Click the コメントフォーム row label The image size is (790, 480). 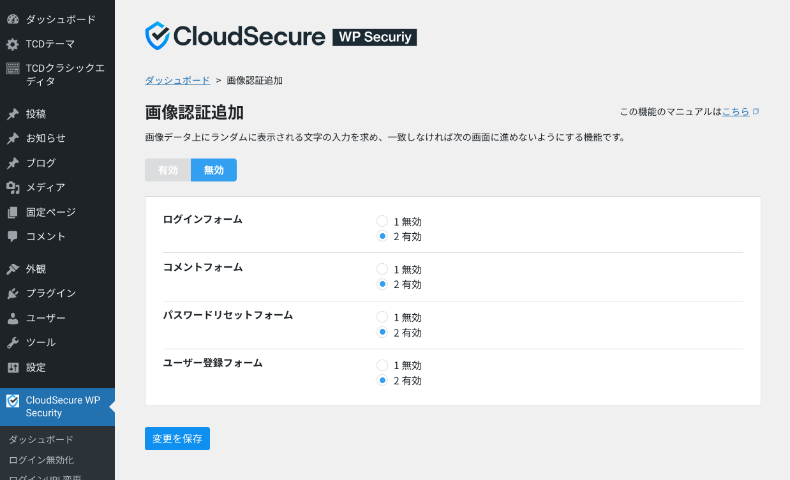(x=203, y=267)
